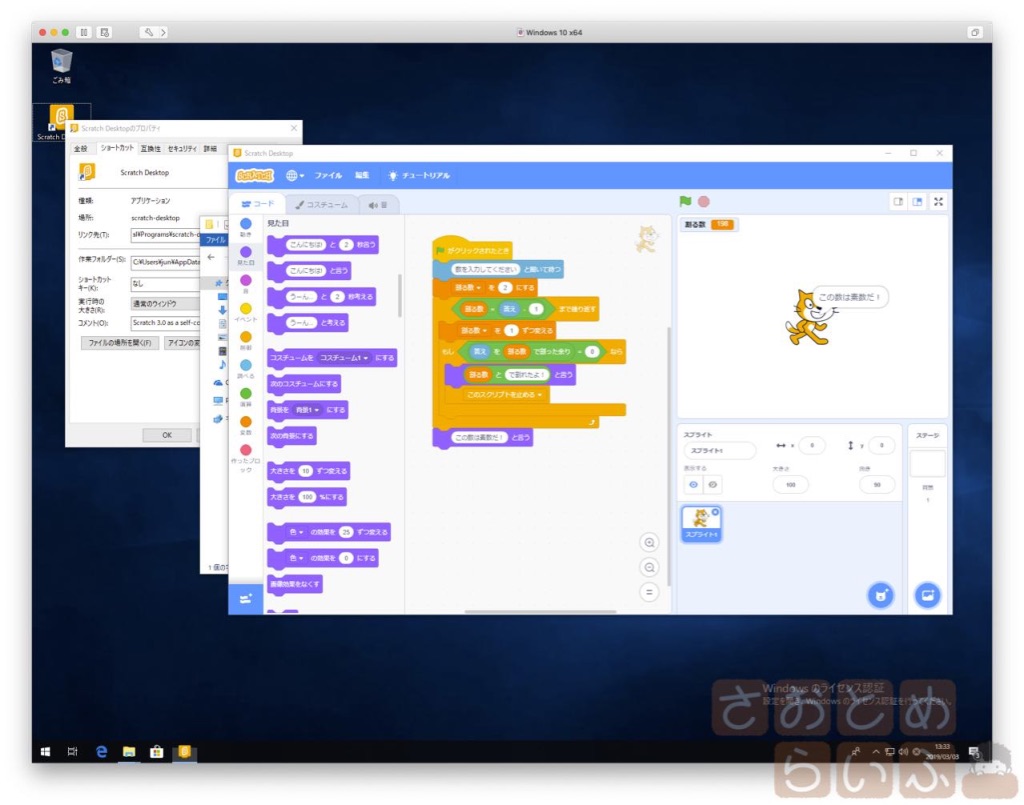Image resolution: width=1024 pixels, height=805 pixels.
Task: Open Task View on the taskbar
Action: tap(72, 752)
